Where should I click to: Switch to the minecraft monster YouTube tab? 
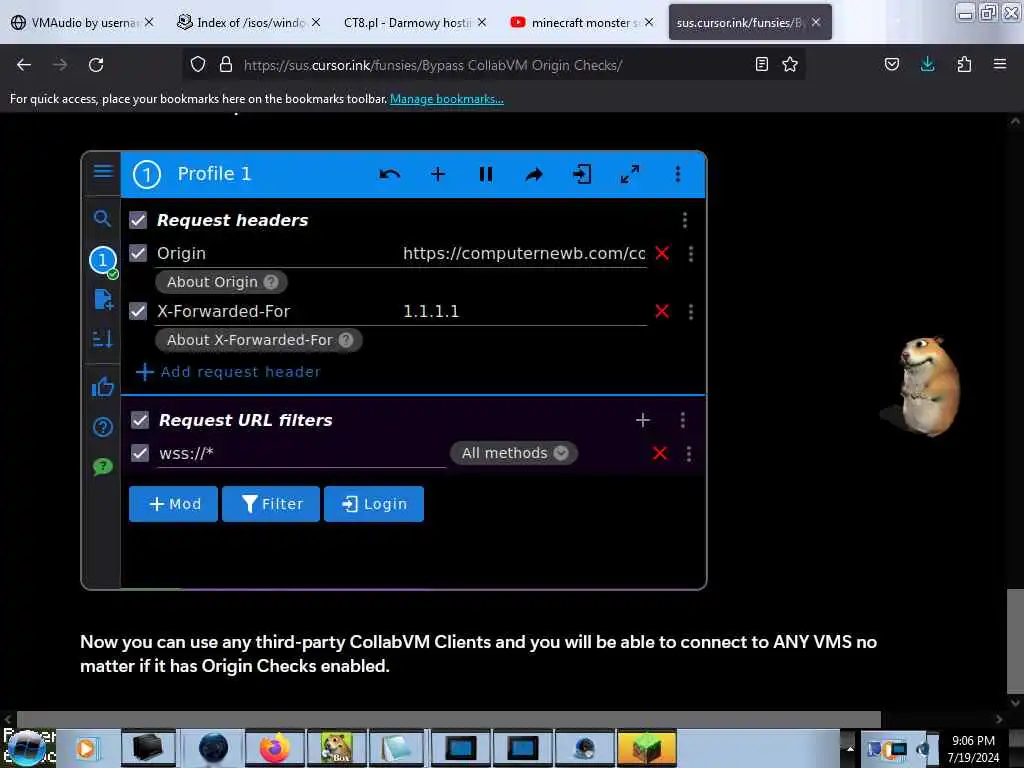click(x=581, y=22)
